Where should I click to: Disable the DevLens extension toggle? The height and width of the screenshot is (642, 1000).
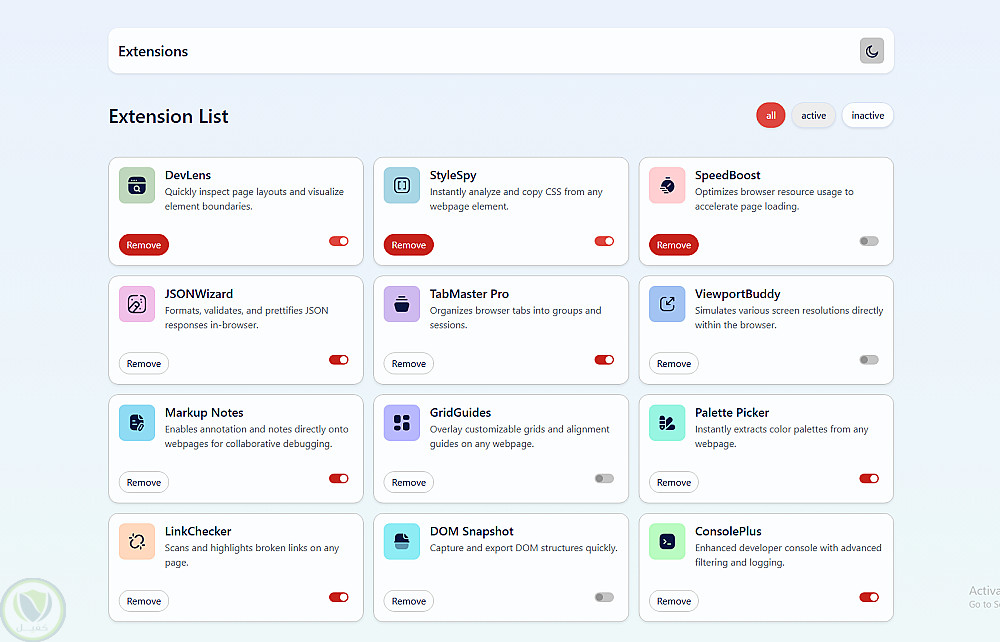pyautogui.click(x=339, y=241)
